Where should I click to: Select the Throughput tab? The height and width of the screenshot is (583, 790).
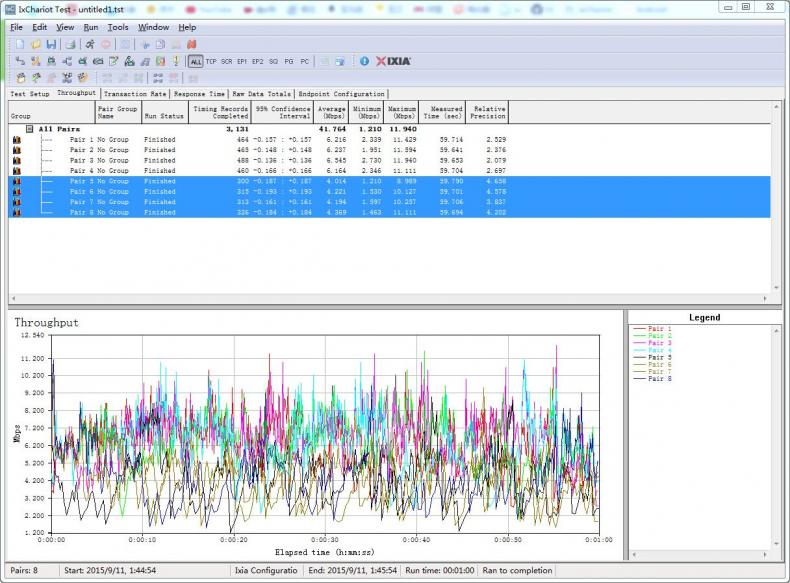tap(76, 93)
